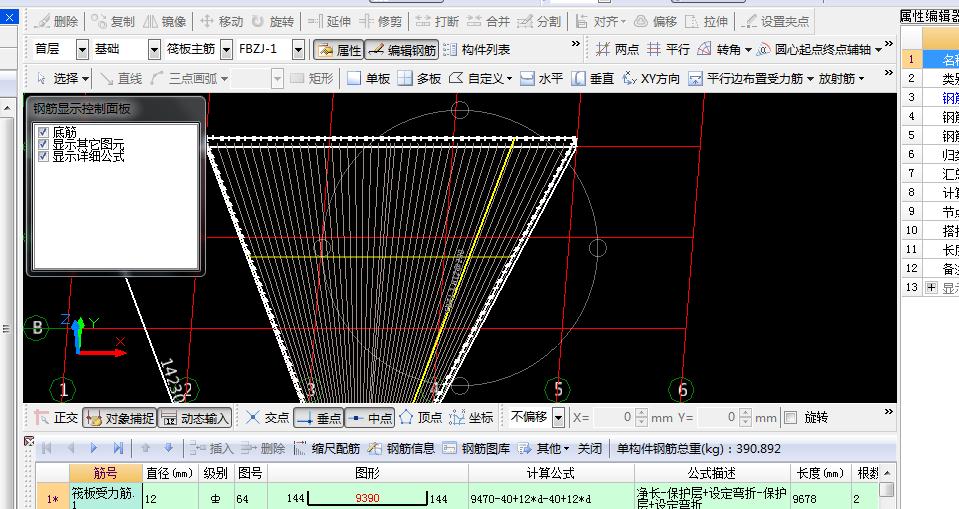959x509 pixels.
Task: Select the 打断 break tool
Action: tap(437, 21)
